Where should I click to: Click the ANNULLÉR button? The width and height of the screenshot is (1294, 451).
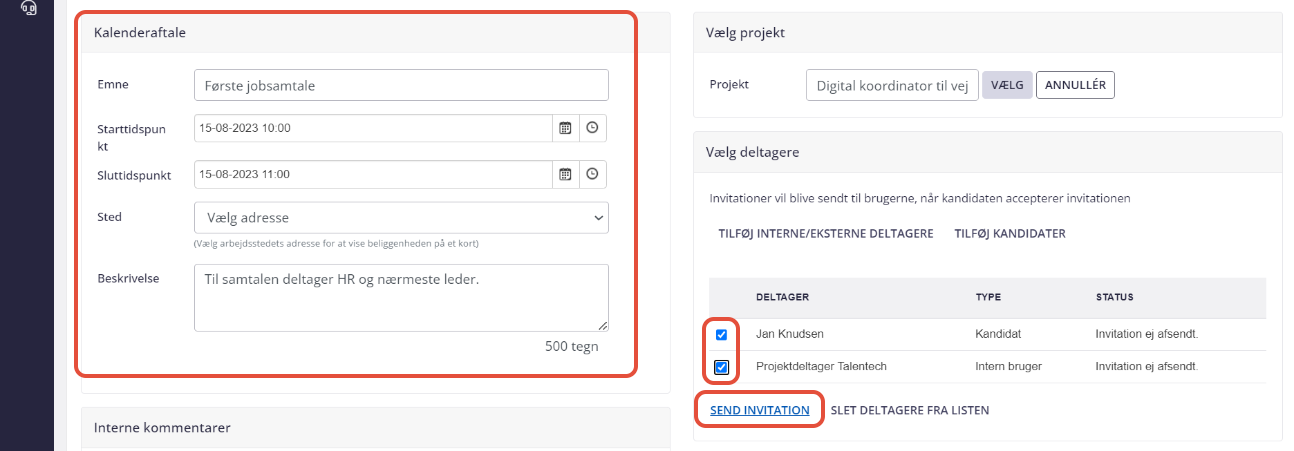(1075, 85)
